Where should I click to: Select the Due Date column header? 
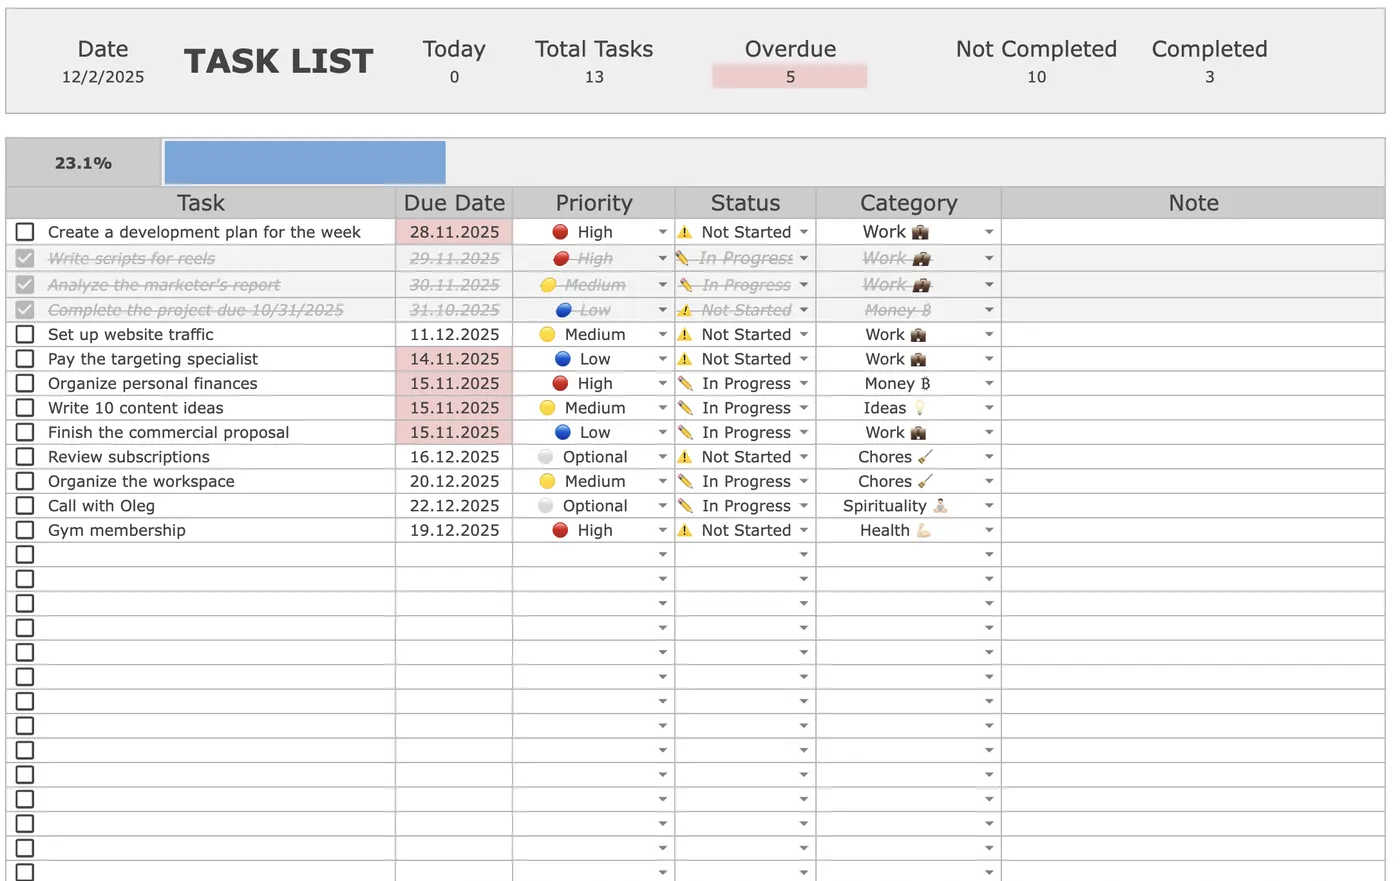(454, 203)
